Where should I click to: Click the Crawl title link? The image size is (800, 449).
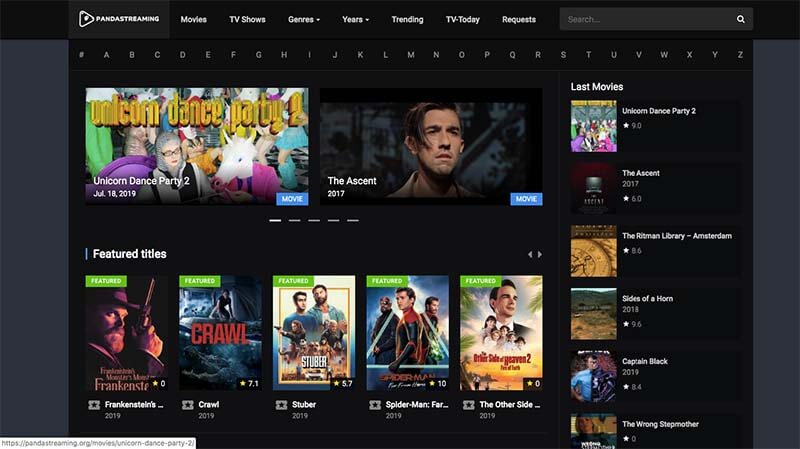click(x=209, y=405)
